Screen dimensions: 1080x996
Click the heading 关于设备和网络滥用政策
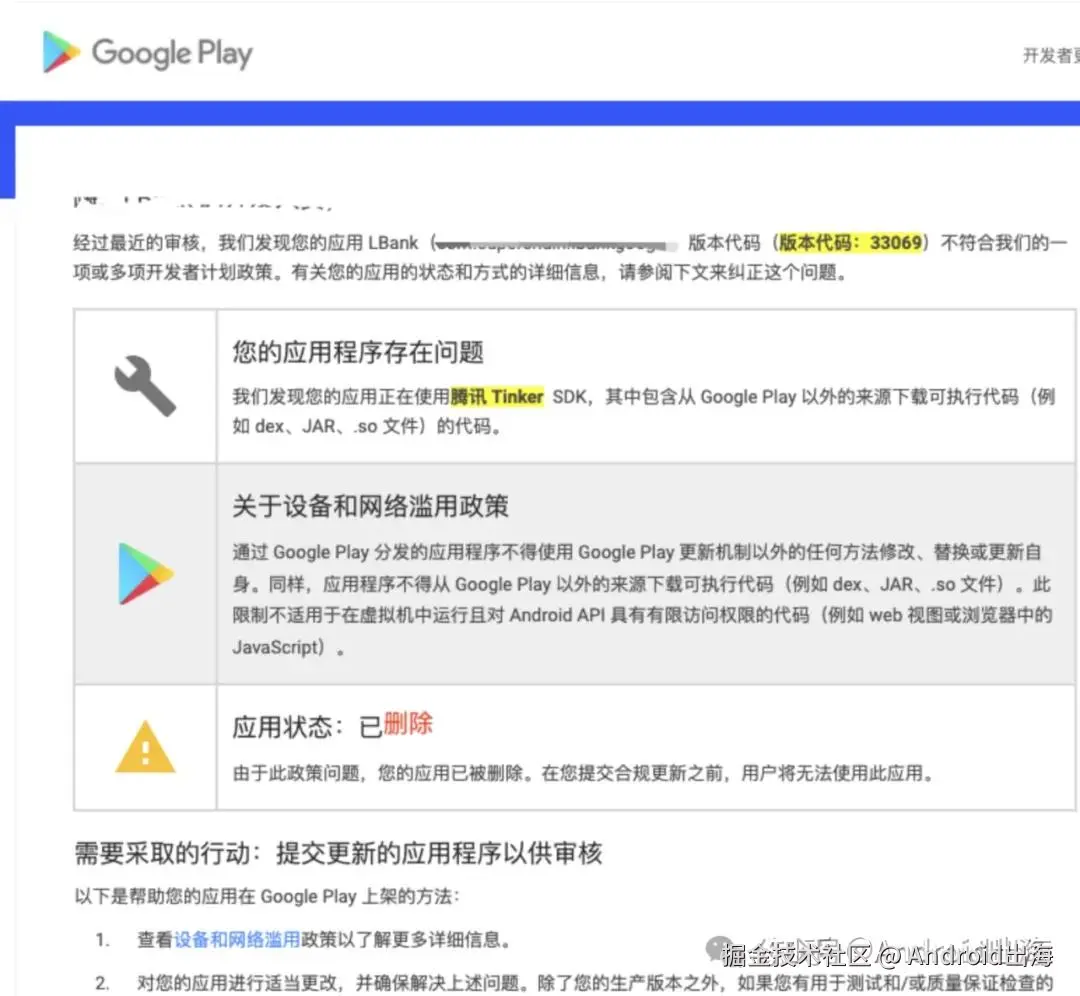coord(371,506)
